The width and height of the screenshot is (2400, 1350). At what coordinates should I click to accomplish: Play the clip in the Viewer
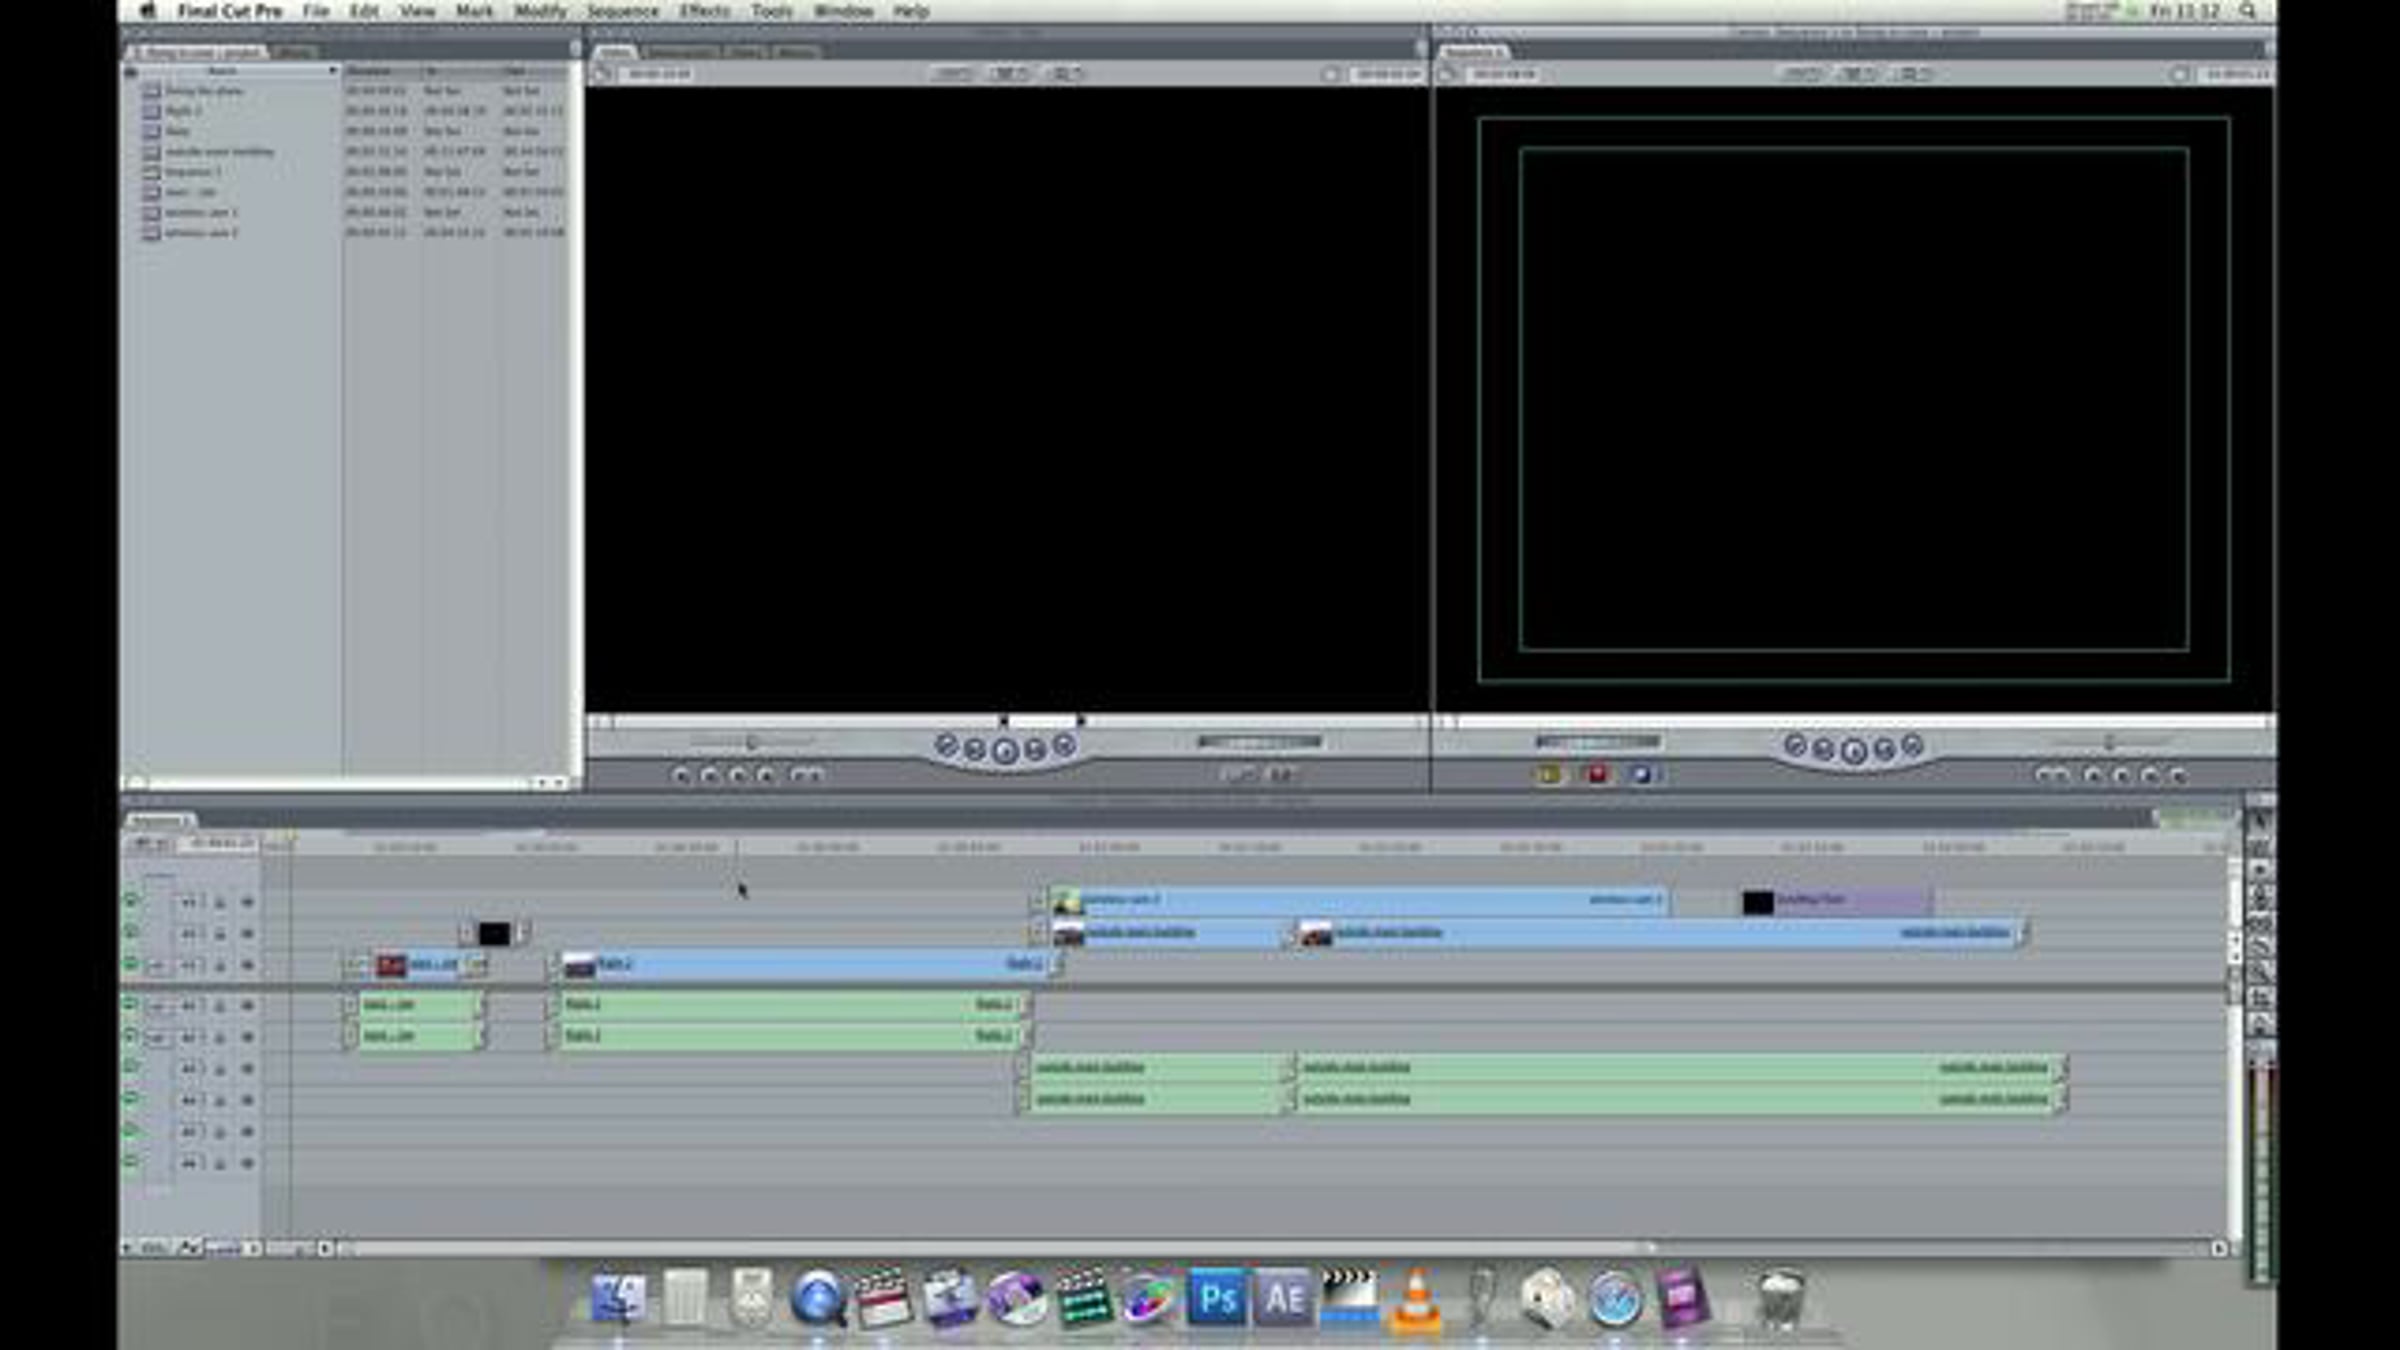tap(1005, 750)
